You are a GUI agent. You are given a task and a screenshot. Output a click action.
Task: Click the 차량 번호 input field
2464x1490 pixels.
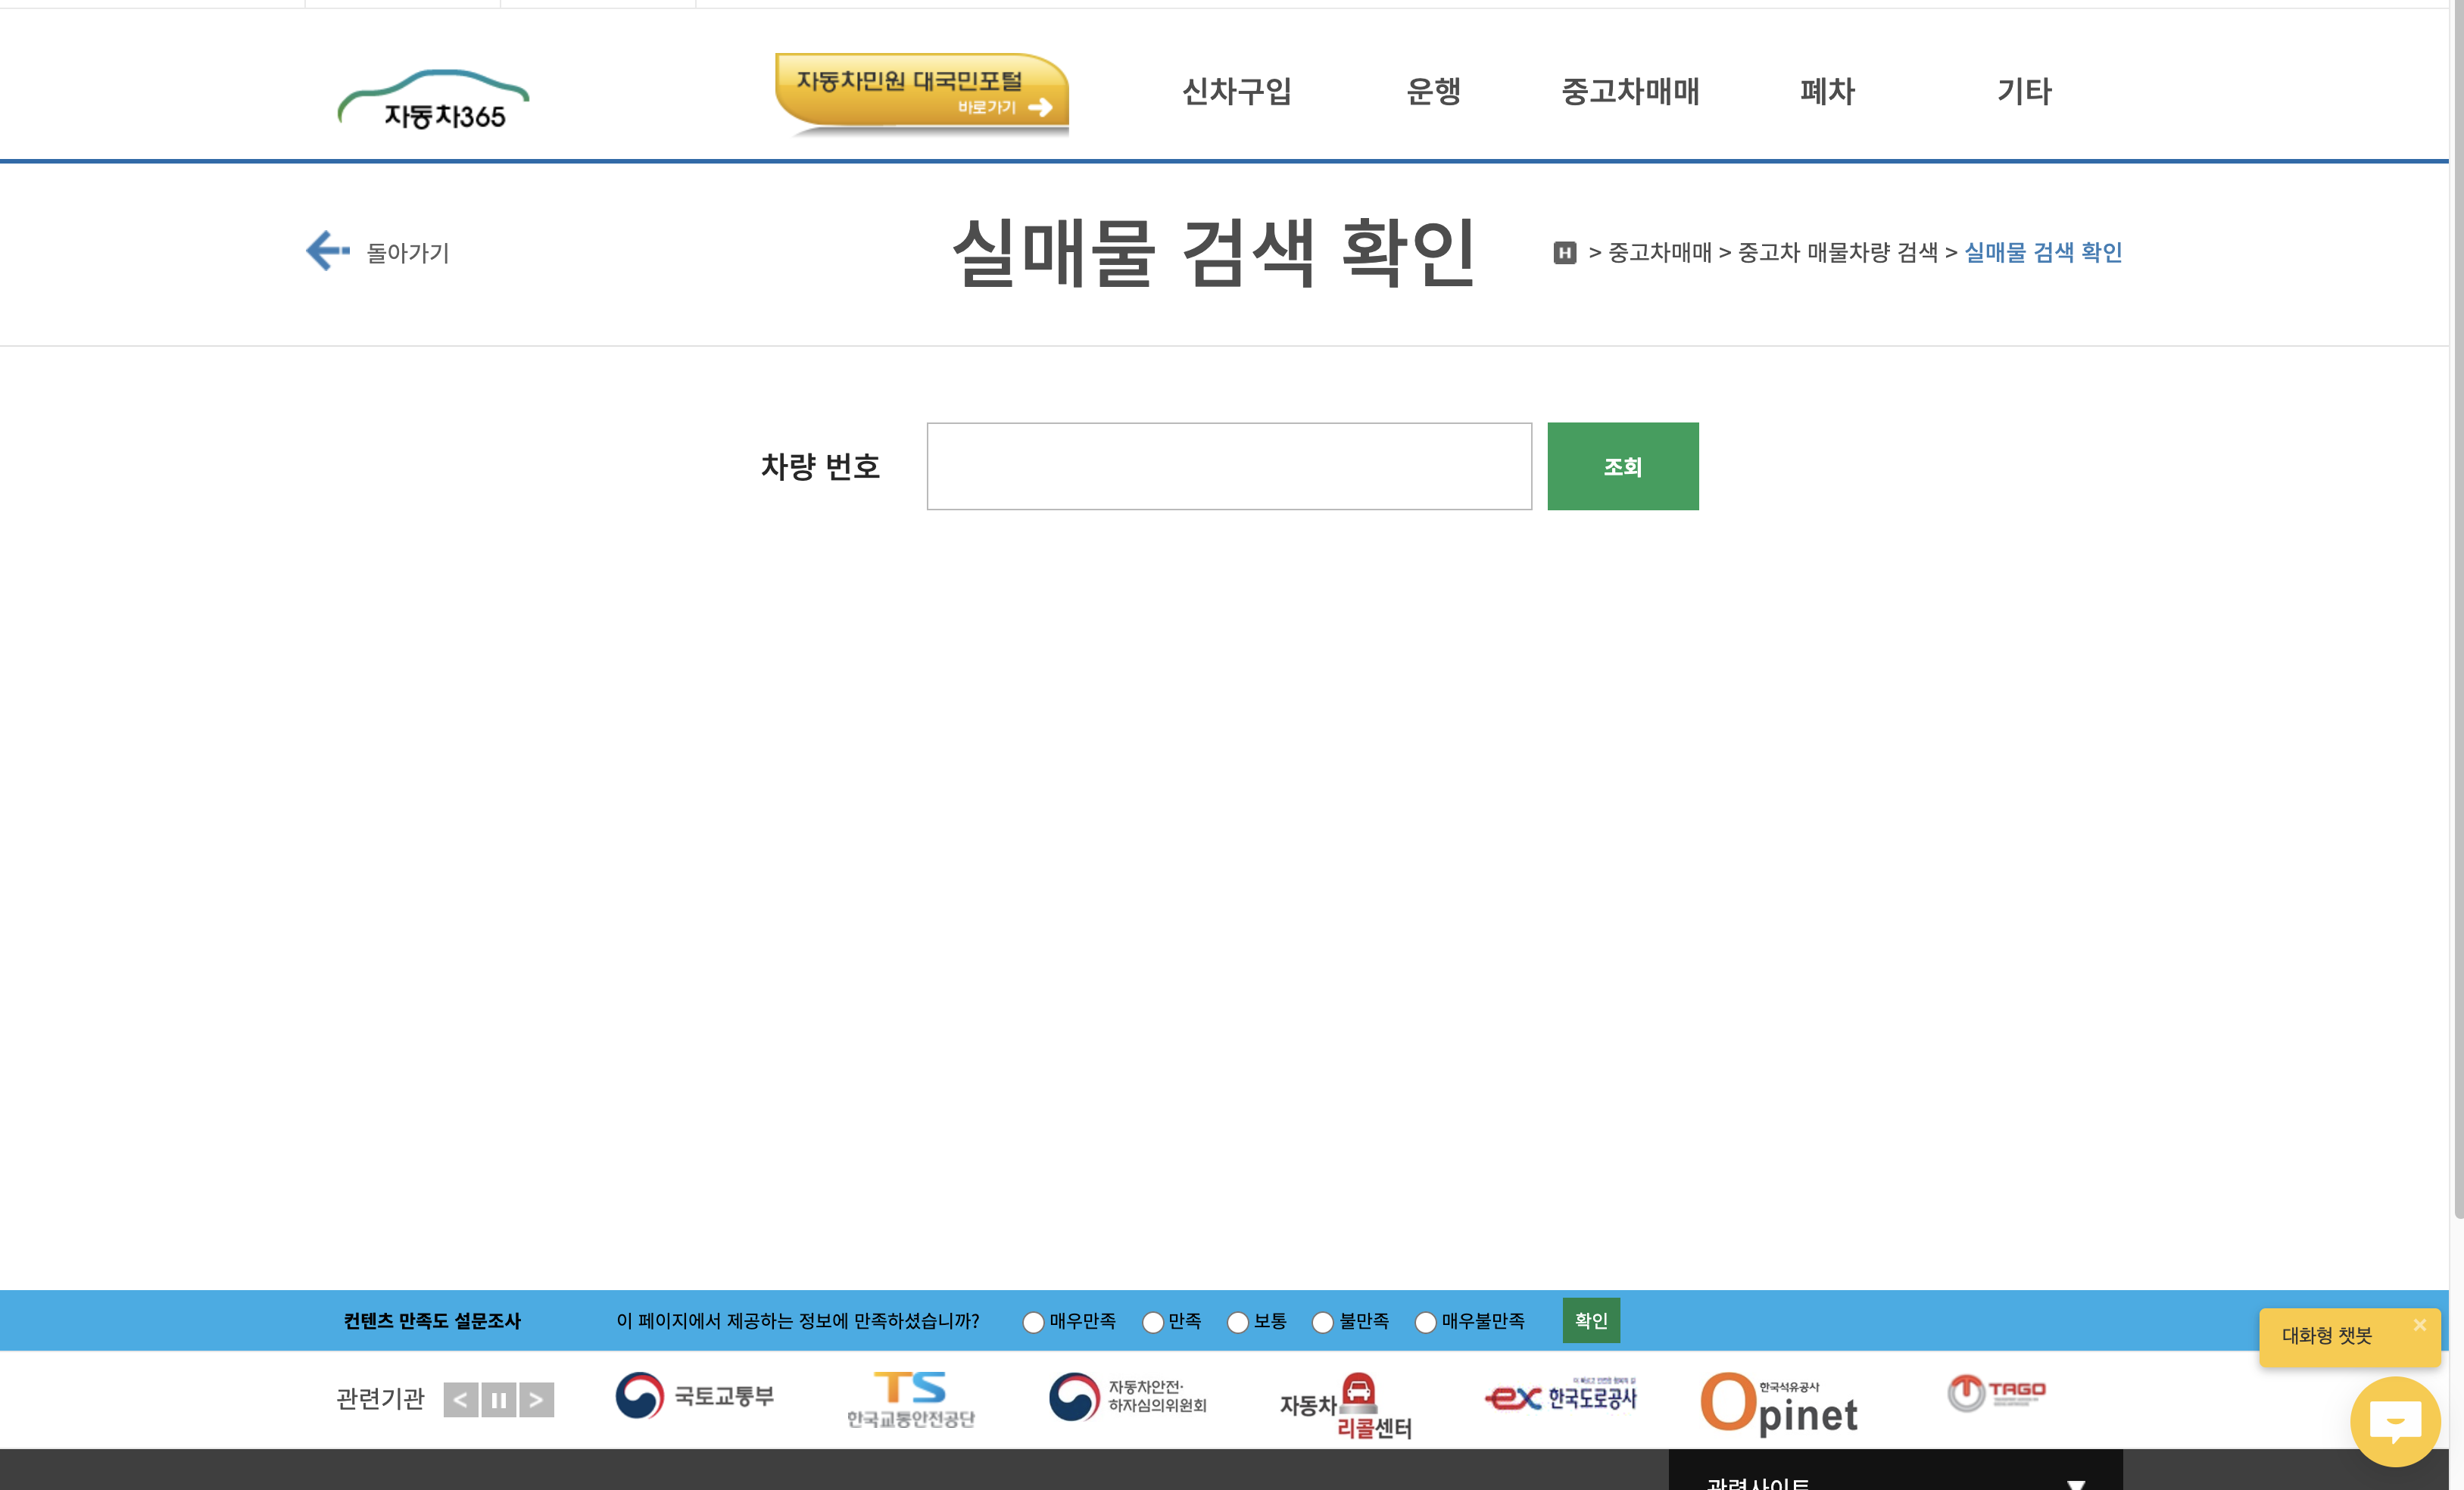click(x=1228, y=466)
